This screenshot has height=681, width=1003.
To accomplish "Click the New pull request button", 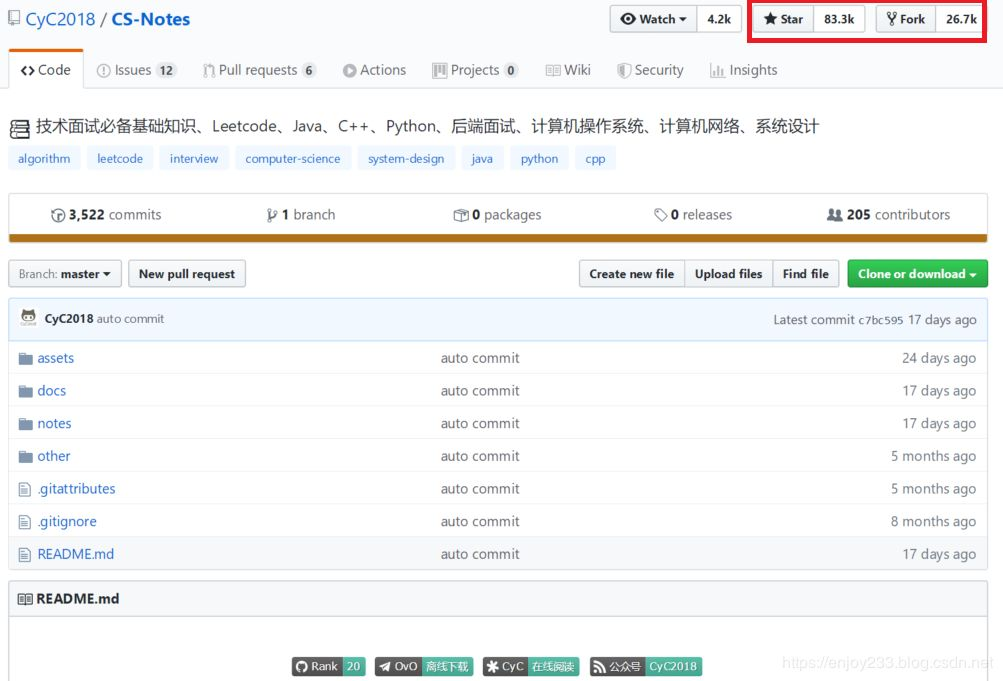I will click(x=187, y=274).
